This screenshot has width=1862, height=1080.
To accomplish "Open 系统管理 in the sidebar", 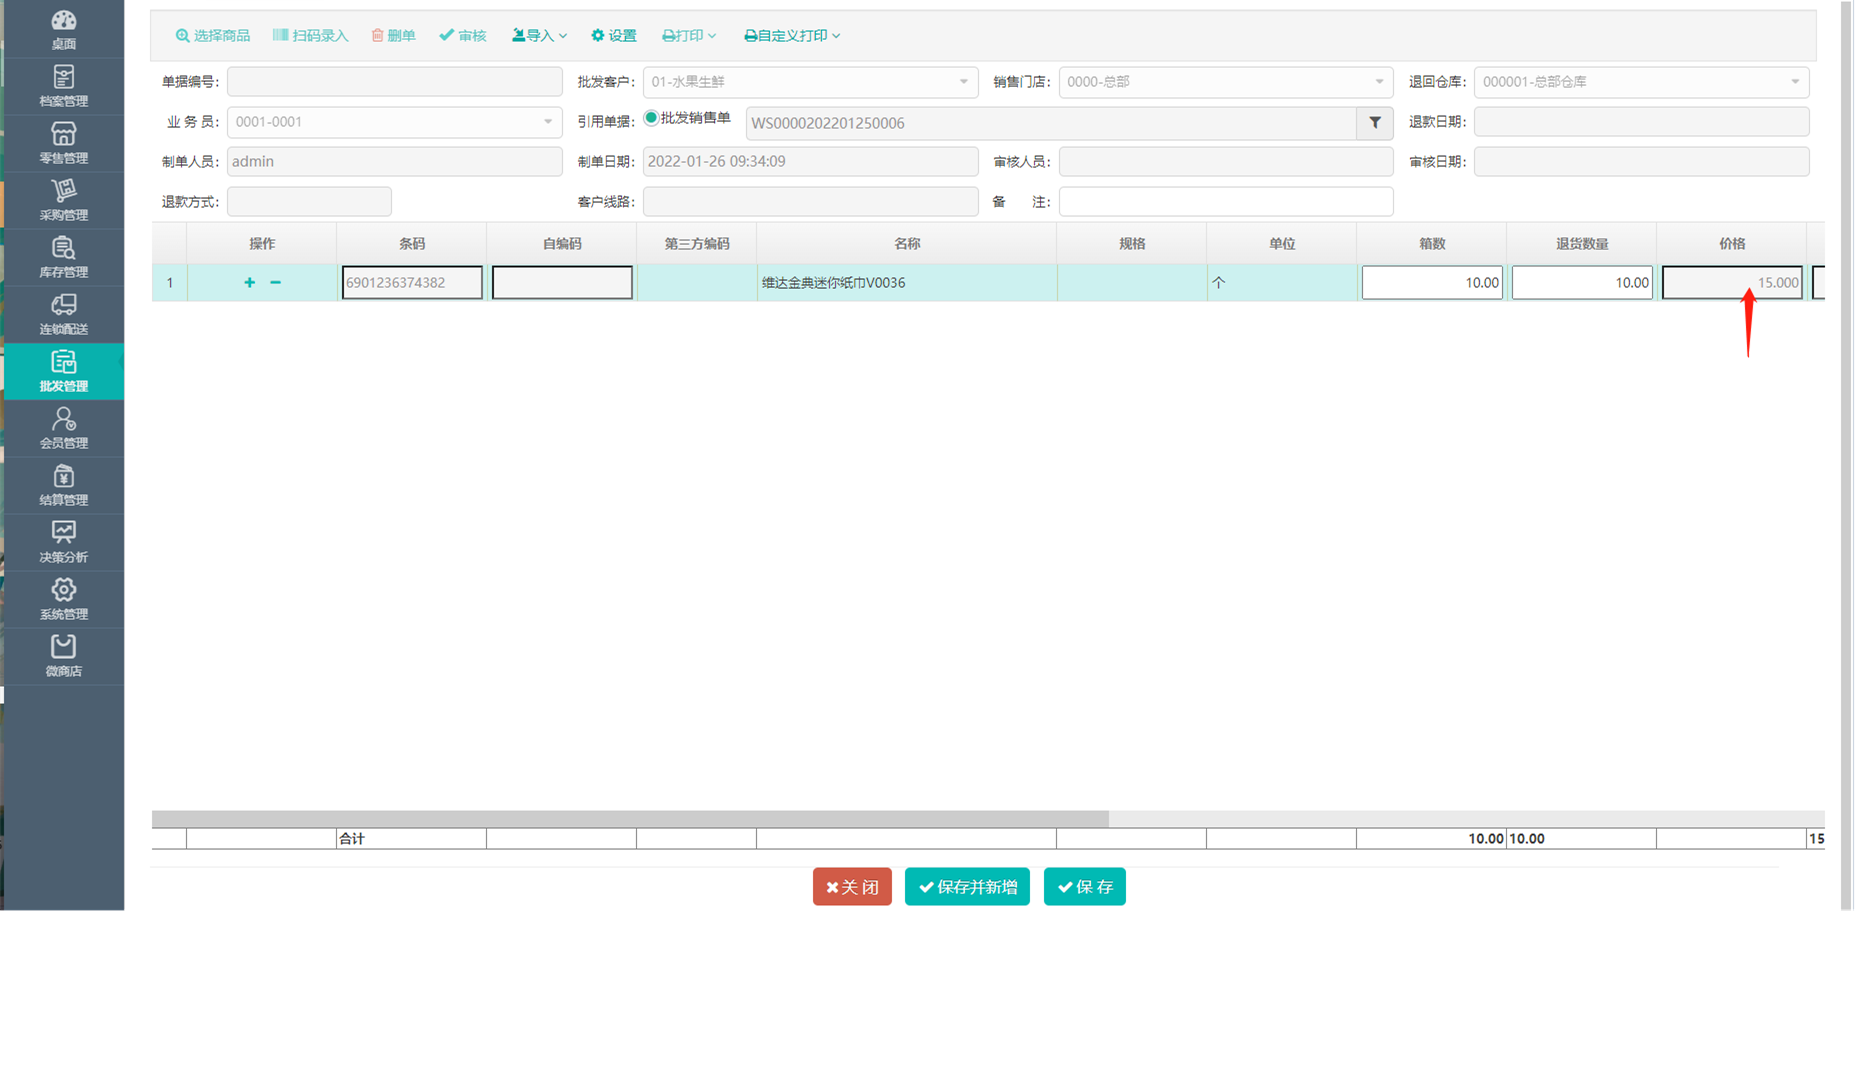I will point(63,599).
